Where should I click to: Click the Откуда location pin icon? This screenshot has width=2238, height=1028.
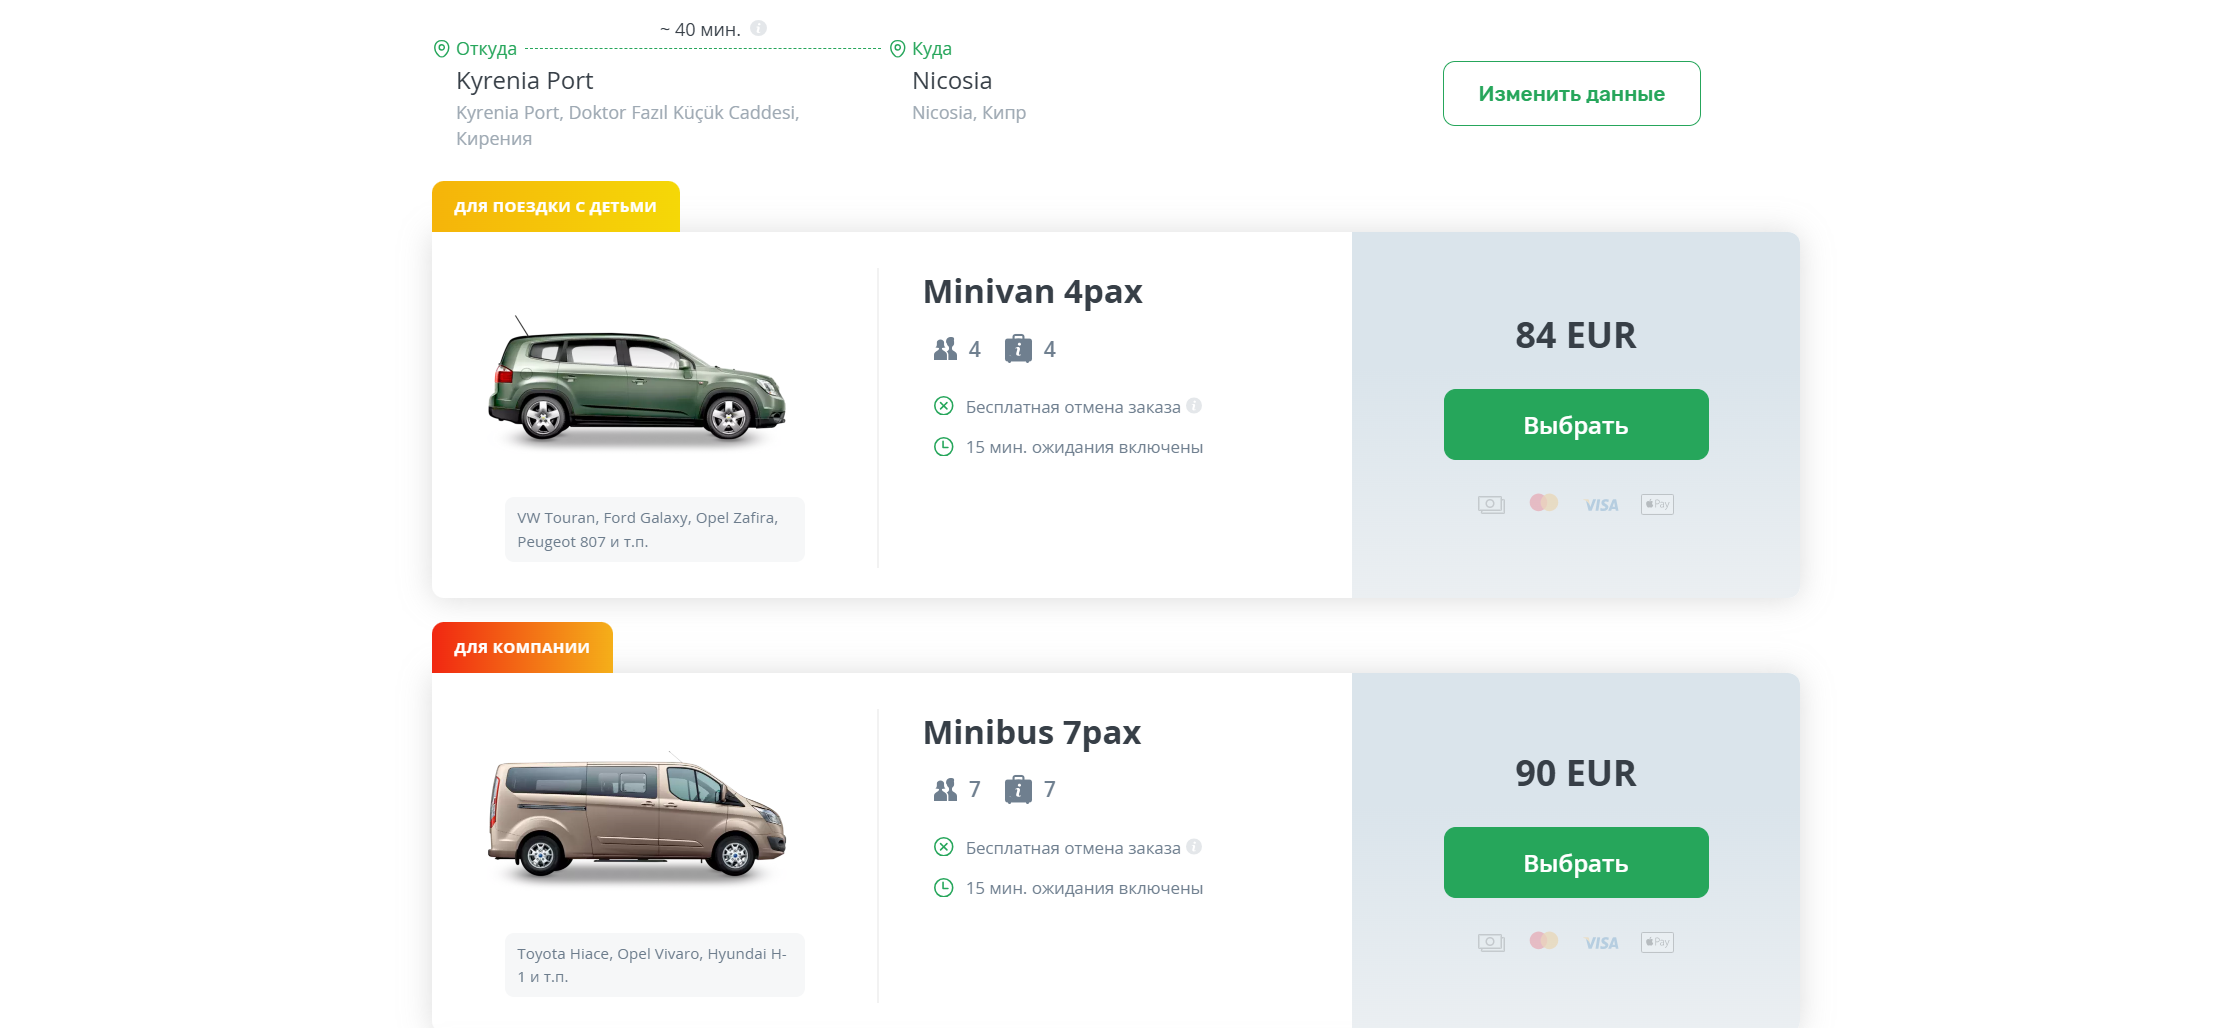point(441,48)
